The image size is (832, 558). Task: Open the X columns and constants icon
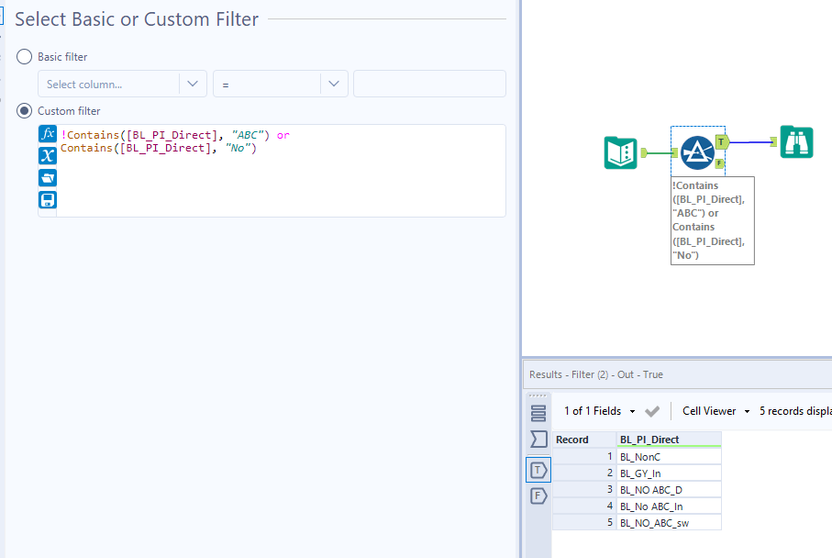click(x=48, y=155)
